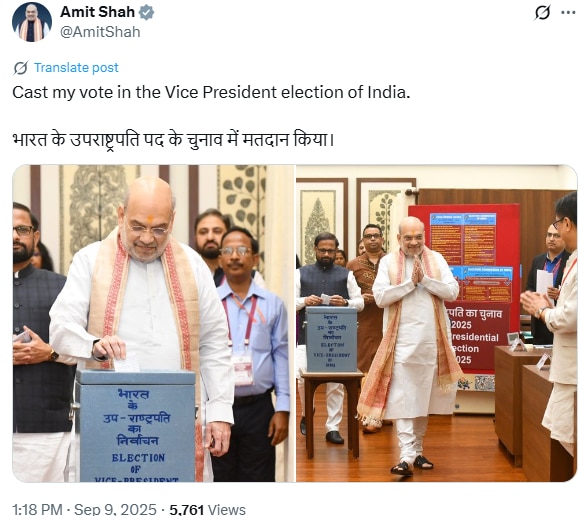This screenshot has width=586, height=516.
Task: Click the 5,761 Views count
Action: (207, 509)
